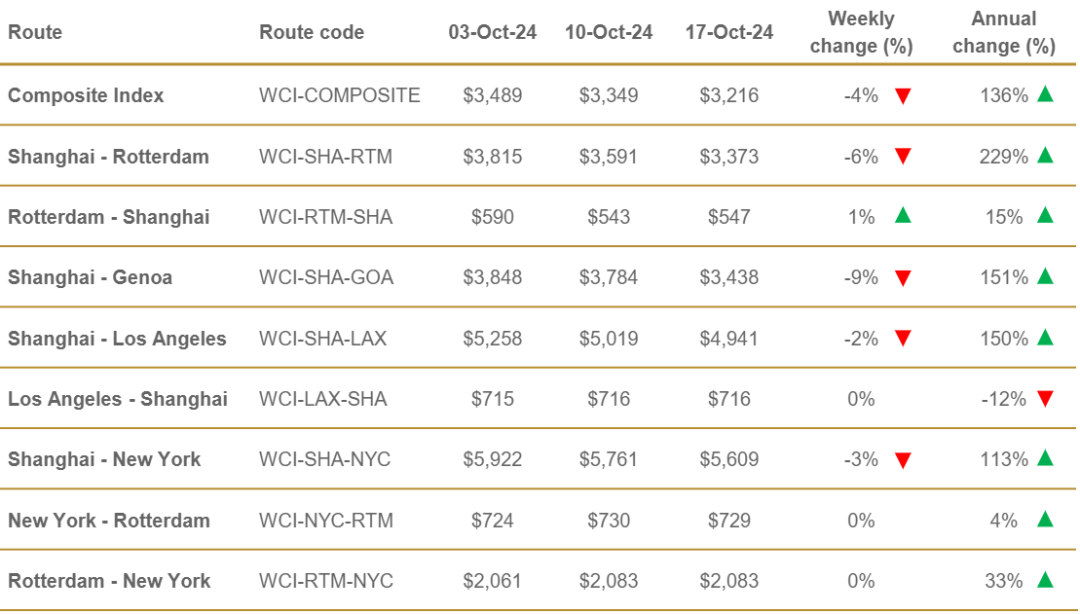Click green up arrow next to 1% weekly change
This screenshot has width=1080, height=614.
click(x=903, y=216)
